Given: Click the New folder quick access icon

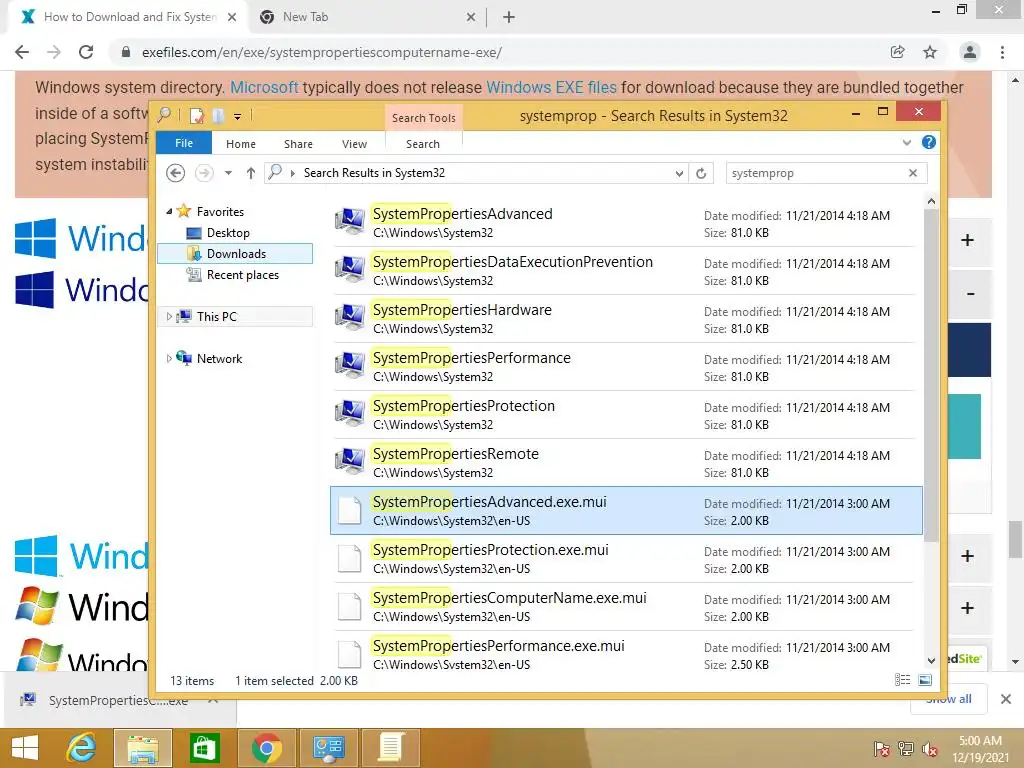Looking at the screenshot, I should coord(219,116).
